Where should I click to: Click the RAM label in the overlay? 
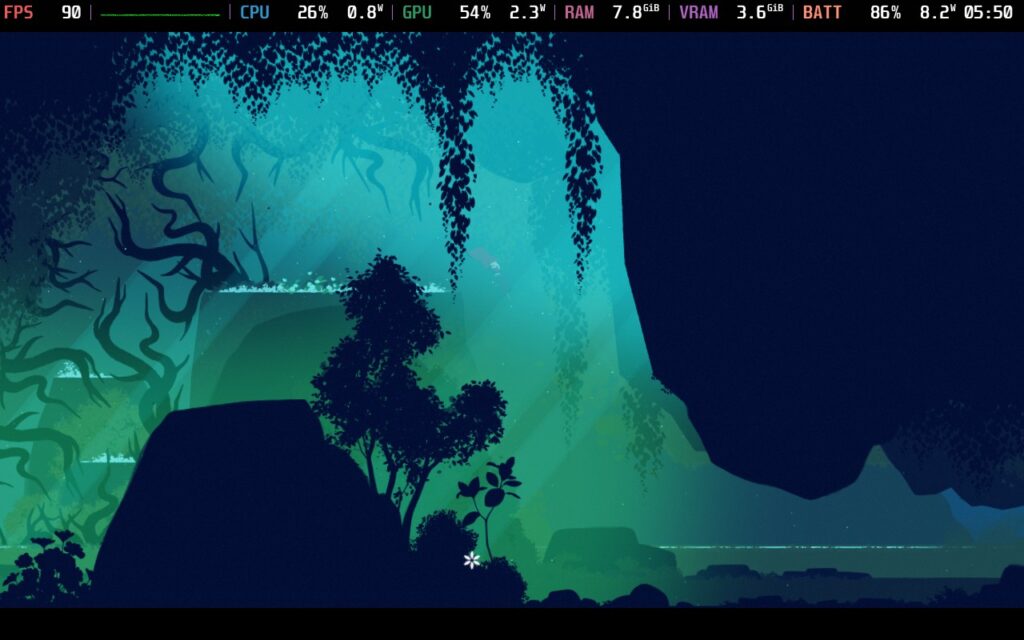pyautogui.click(x=579, y=12)
